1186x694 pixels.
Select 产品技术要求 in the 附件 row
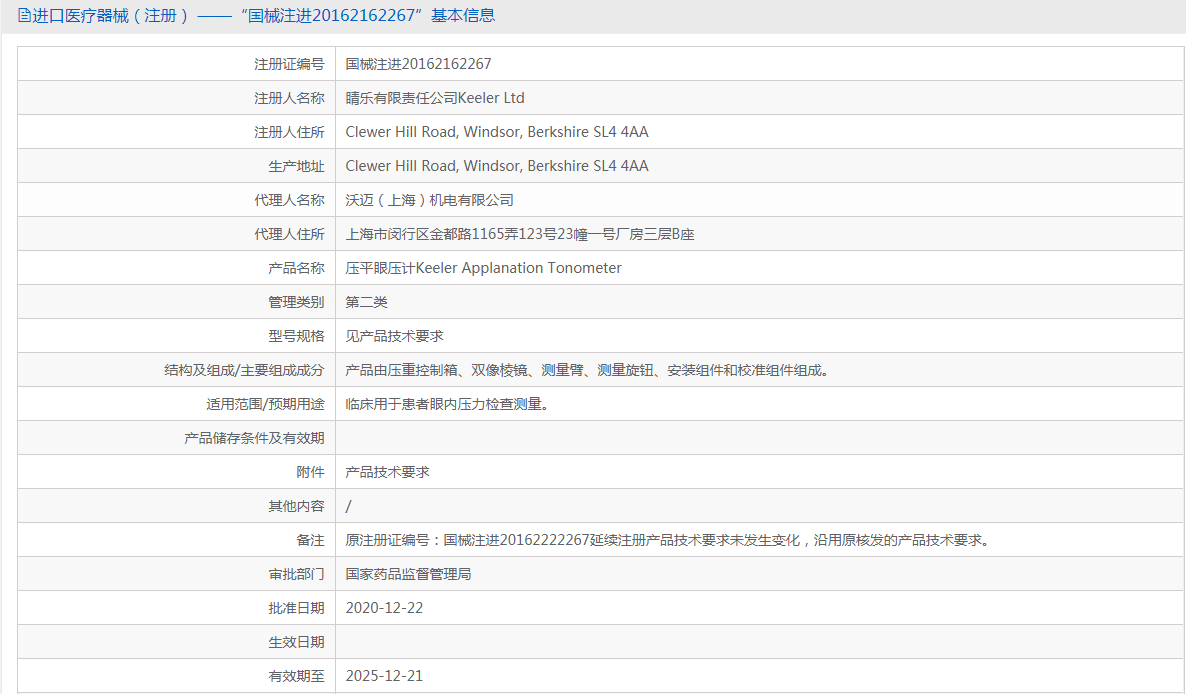(387, 472)
